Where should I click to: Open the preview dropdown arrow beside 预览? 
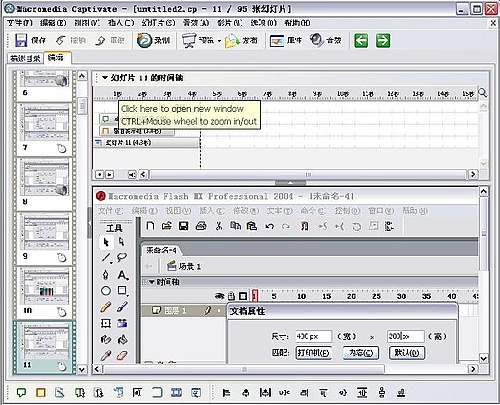219,41
